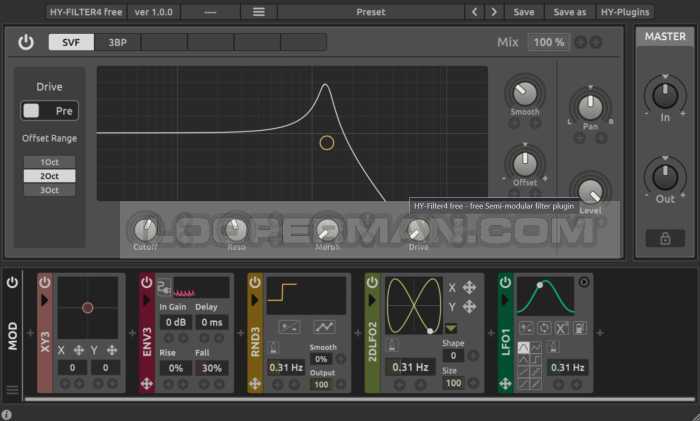The height and width of the screenshot is (421, 700).
Task: Click the HY-Plugins button
Action: 625,12
